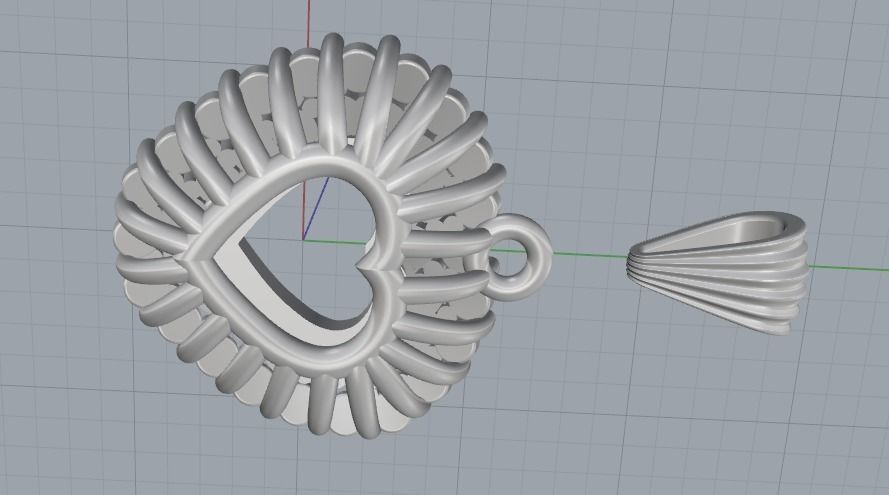Click the jump ring loop on pendant

(515, 256)
